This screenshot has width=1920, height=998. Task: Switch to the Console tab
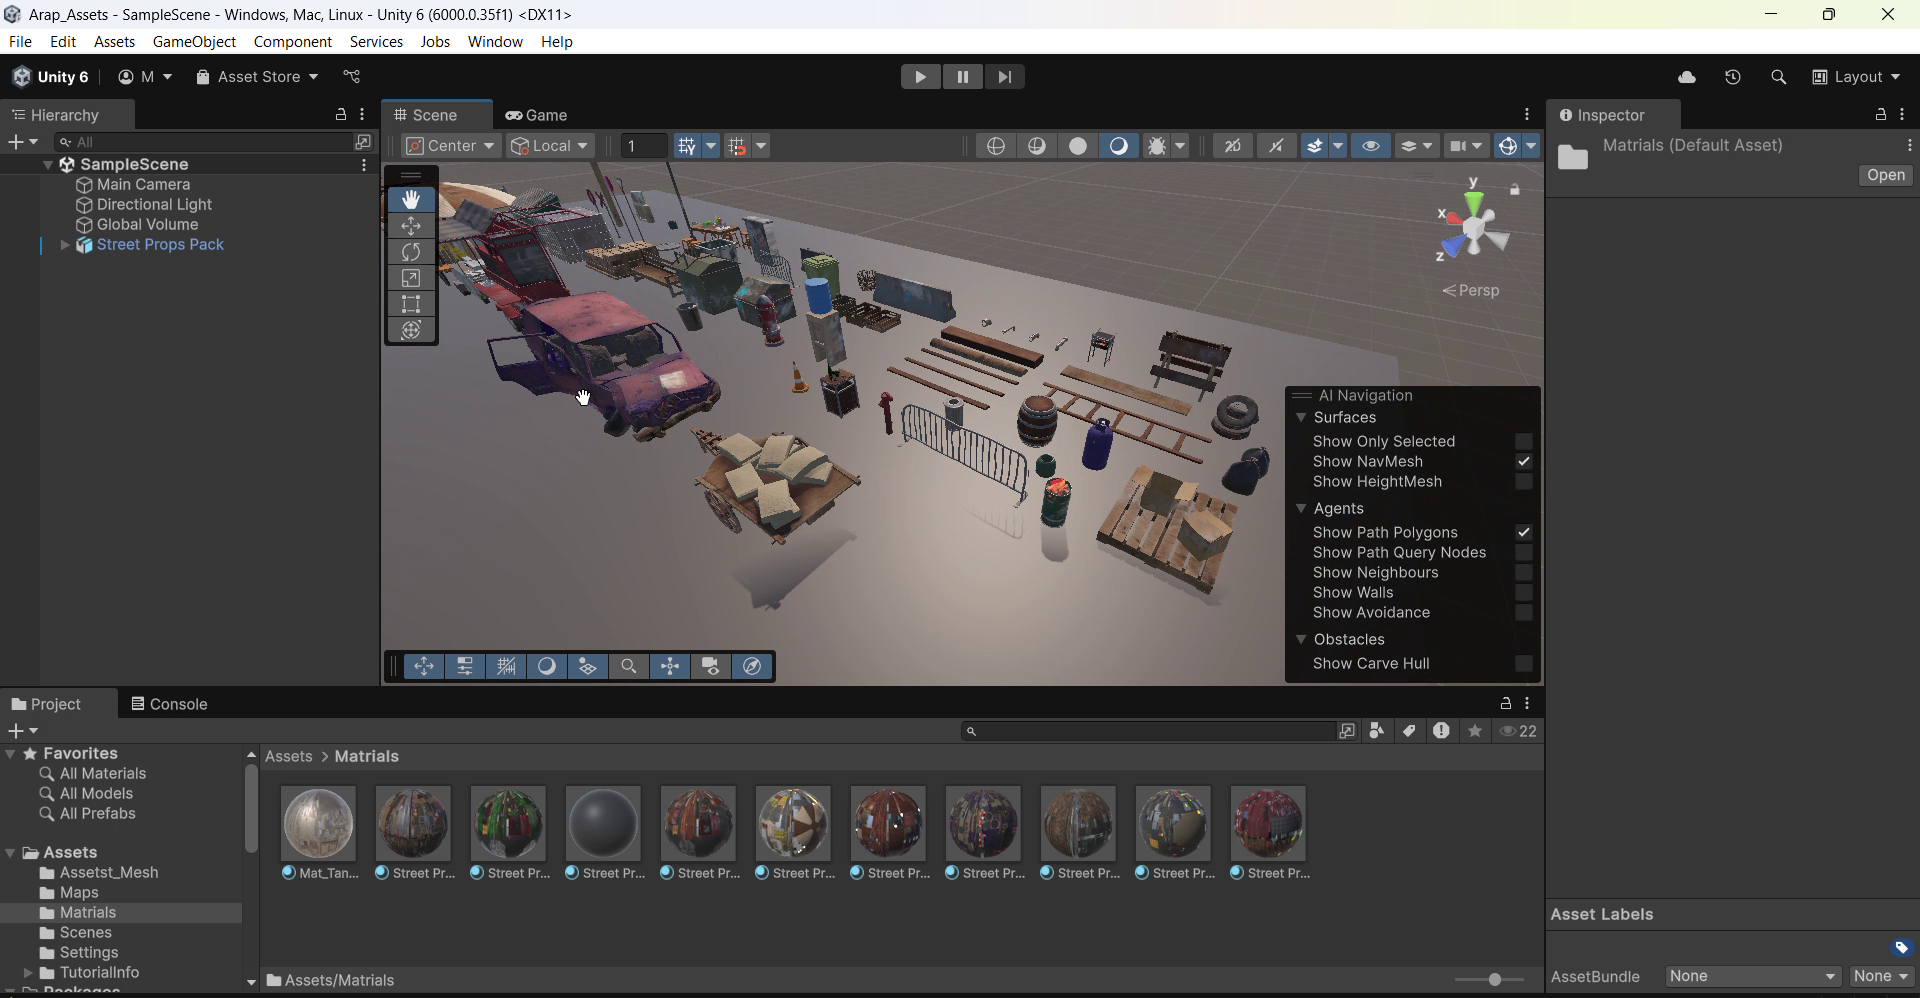click(169, 704)
